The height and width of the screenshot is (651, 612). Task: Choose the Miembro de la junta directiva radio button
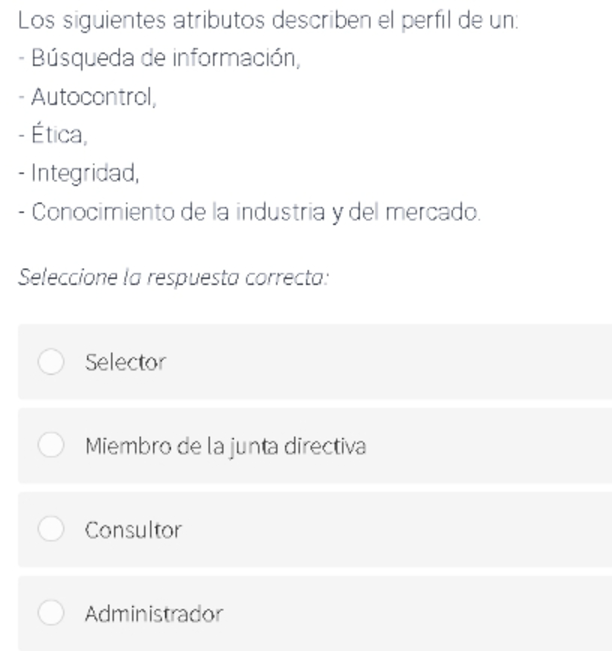[x=51, y=445]
